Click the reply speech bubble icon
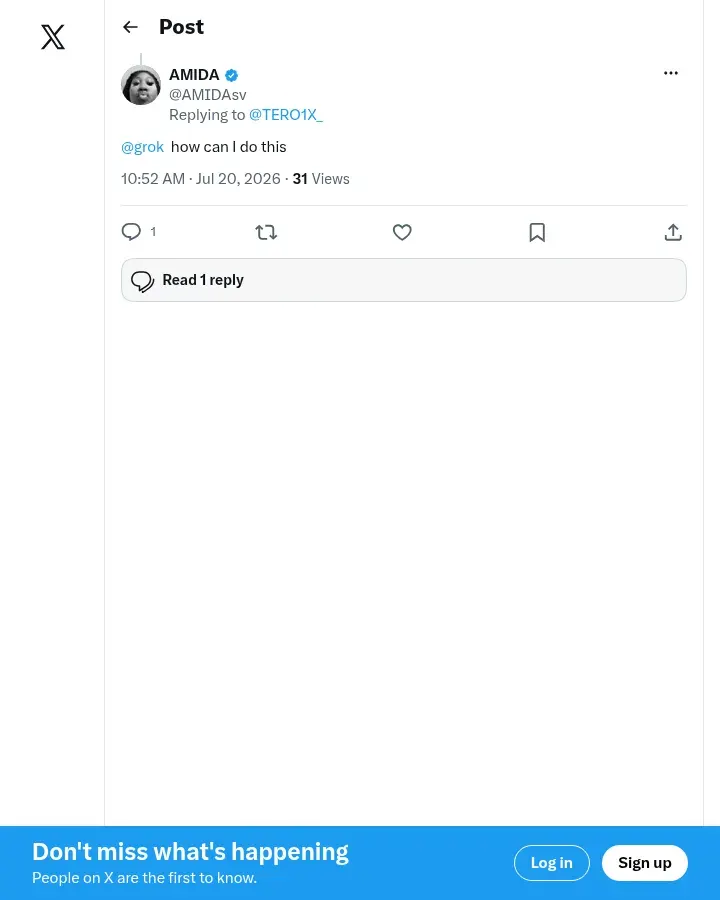720x900 pixels. pos(131,232)
